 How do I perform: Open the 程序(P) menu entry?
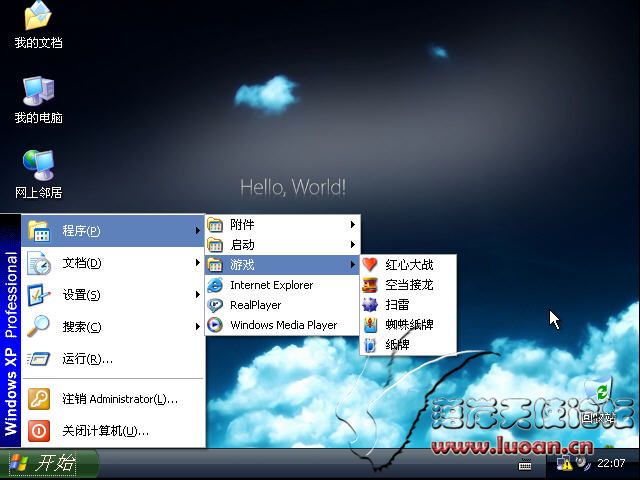tap(113, 231)
